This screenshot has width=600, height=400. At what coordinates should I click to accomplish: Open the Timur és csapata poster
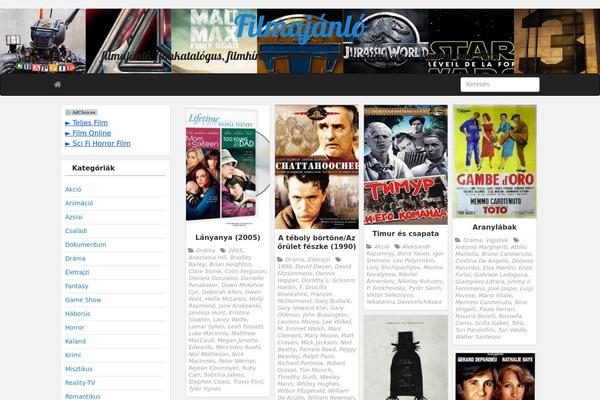[406, 165]
